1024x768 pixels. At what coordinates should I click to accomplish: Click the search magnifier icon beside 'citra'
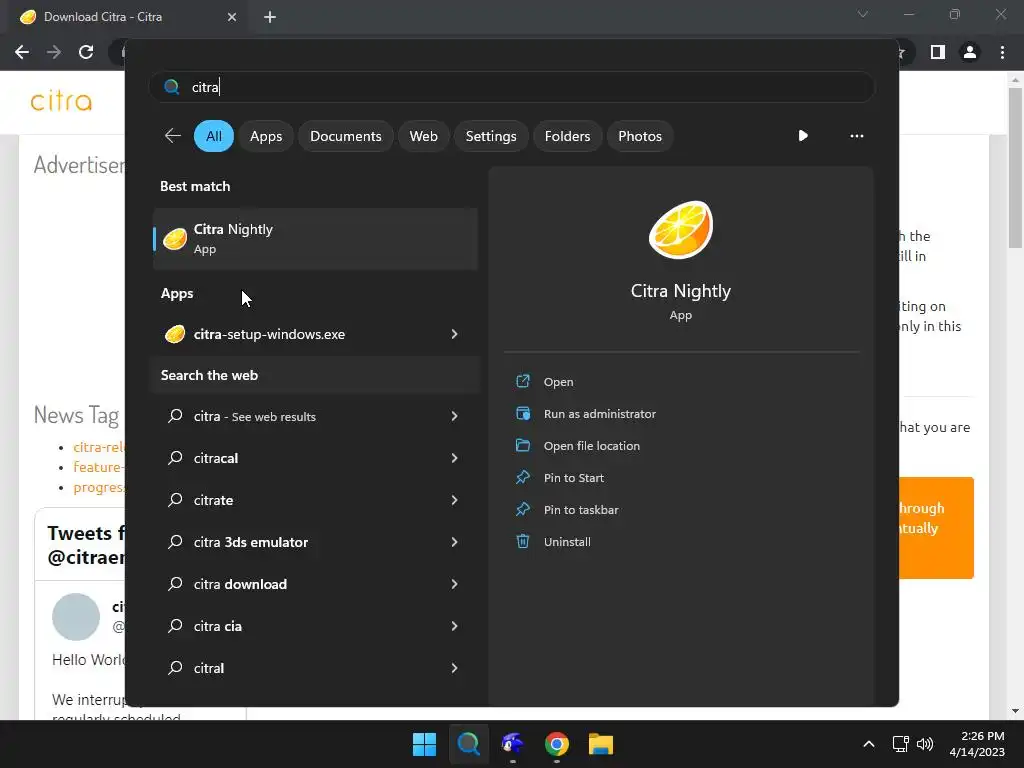(172, 87)
